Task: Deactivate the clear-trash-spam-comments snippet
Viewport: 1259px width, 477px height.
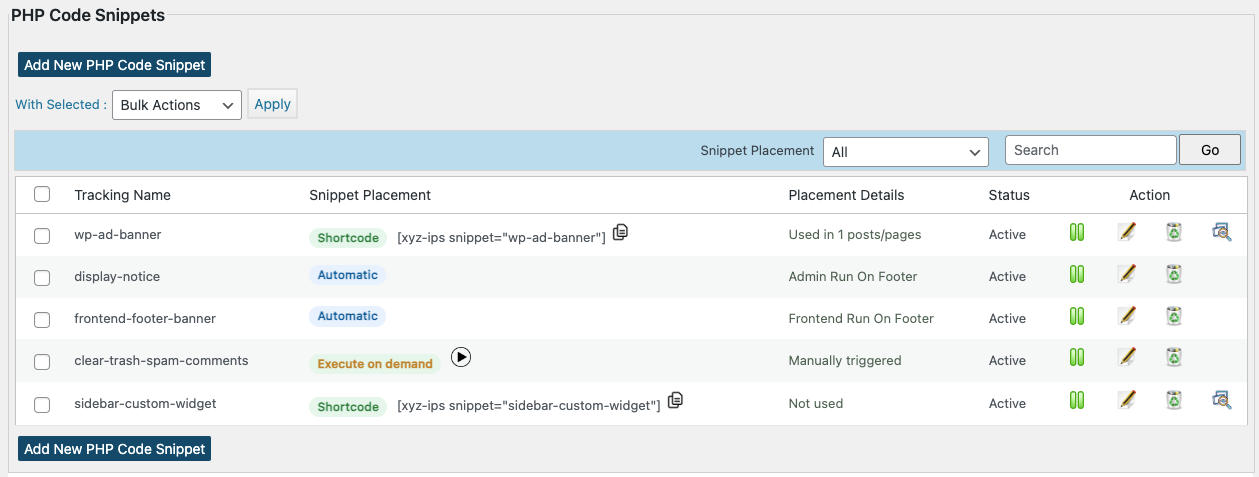Action: pos(1076,357)
